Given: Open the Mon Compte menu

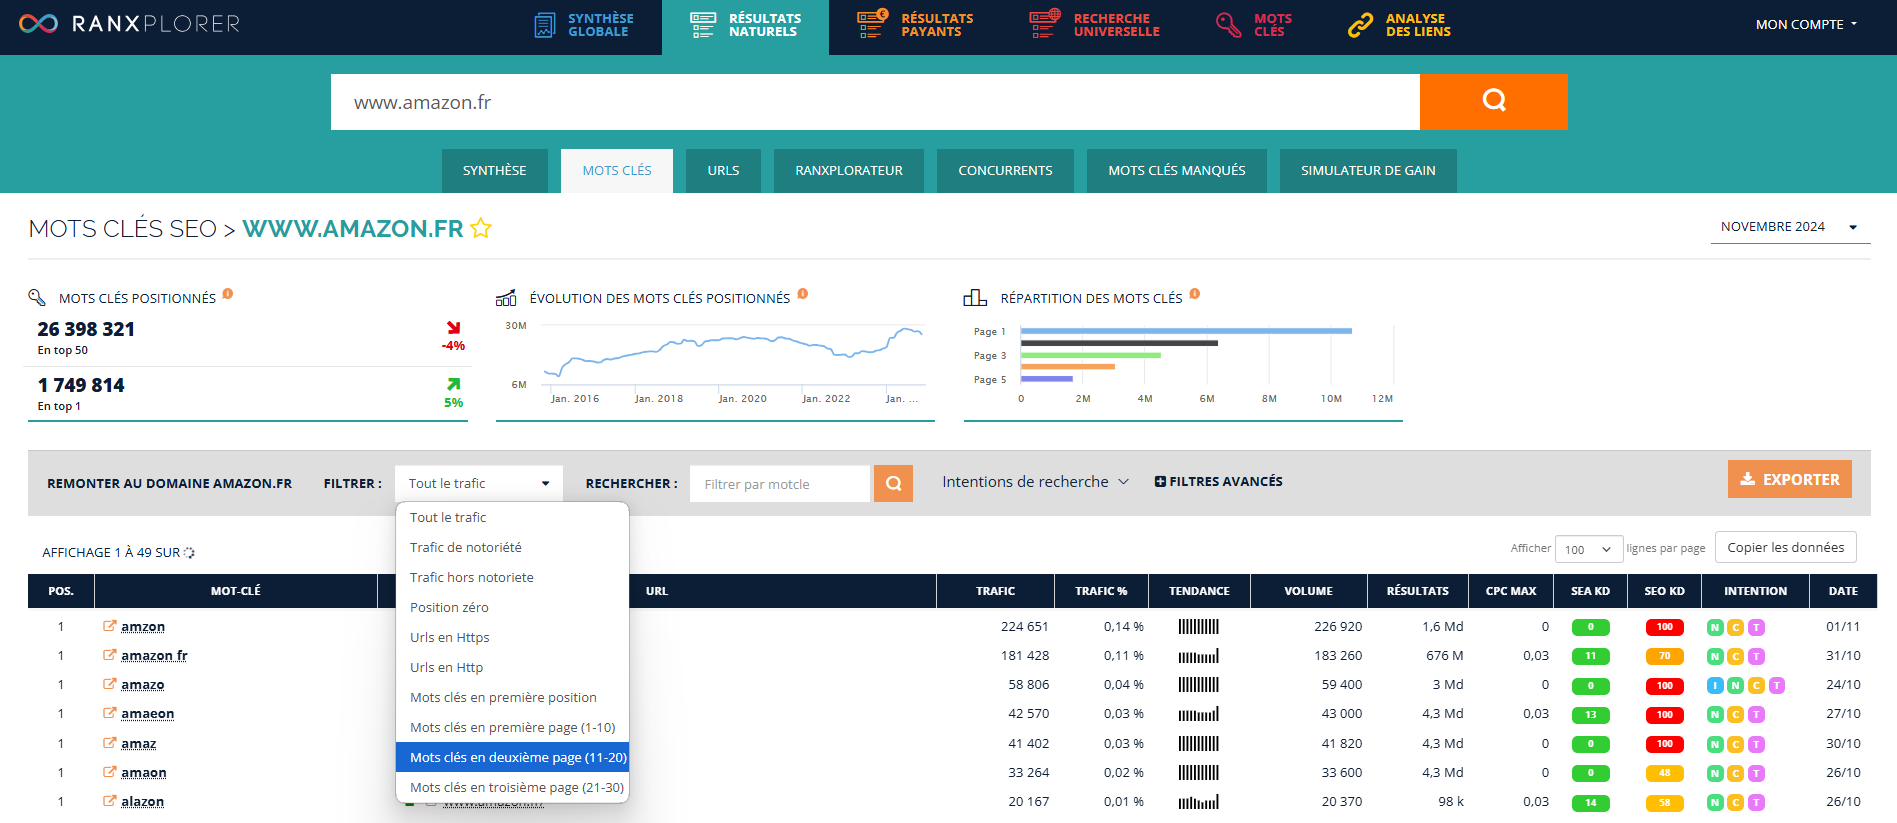Looking at the screenshot, I should click(1806, 24).
